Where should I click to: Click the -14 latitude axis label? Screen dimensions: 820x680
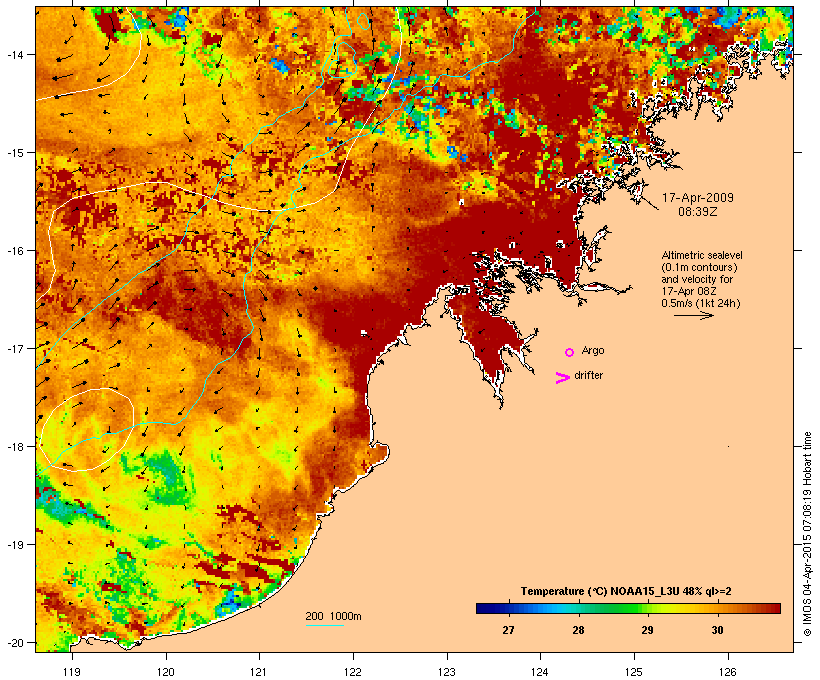point(16,54)
